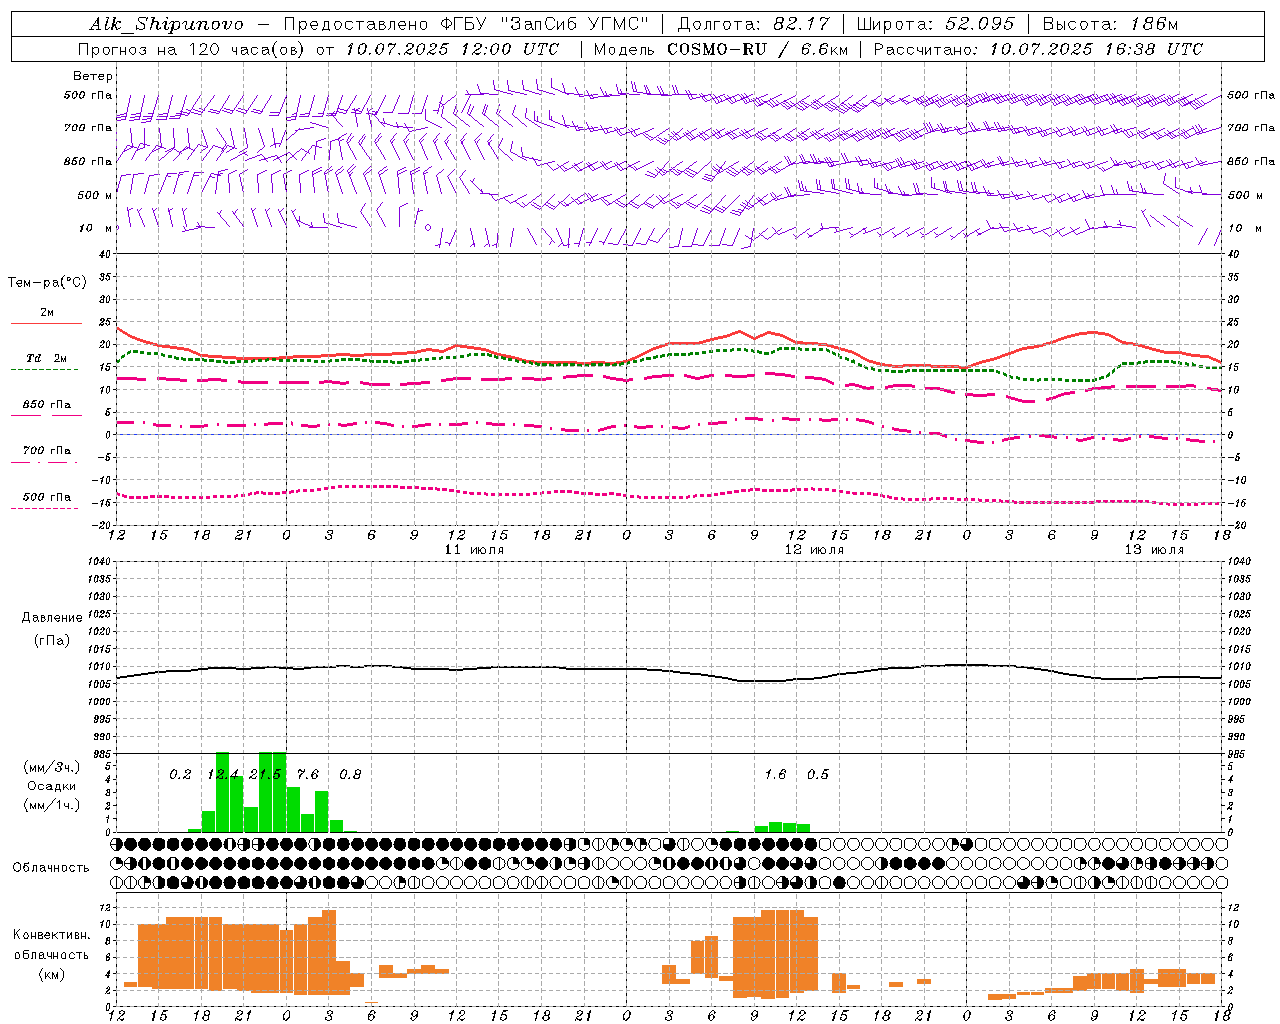Select the 1.6 precipitation total
This screenshot has height=1024, width=1280.
(775, 774)
